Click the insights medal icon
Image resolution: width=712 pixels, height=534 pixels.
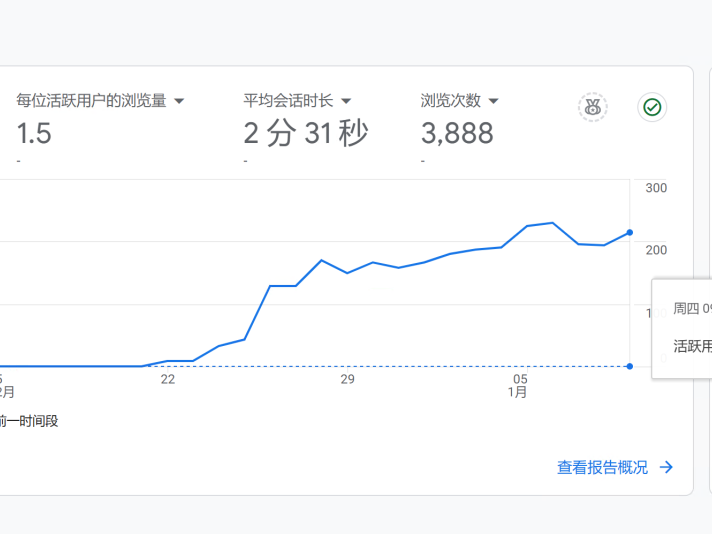(x=593, y=107)
